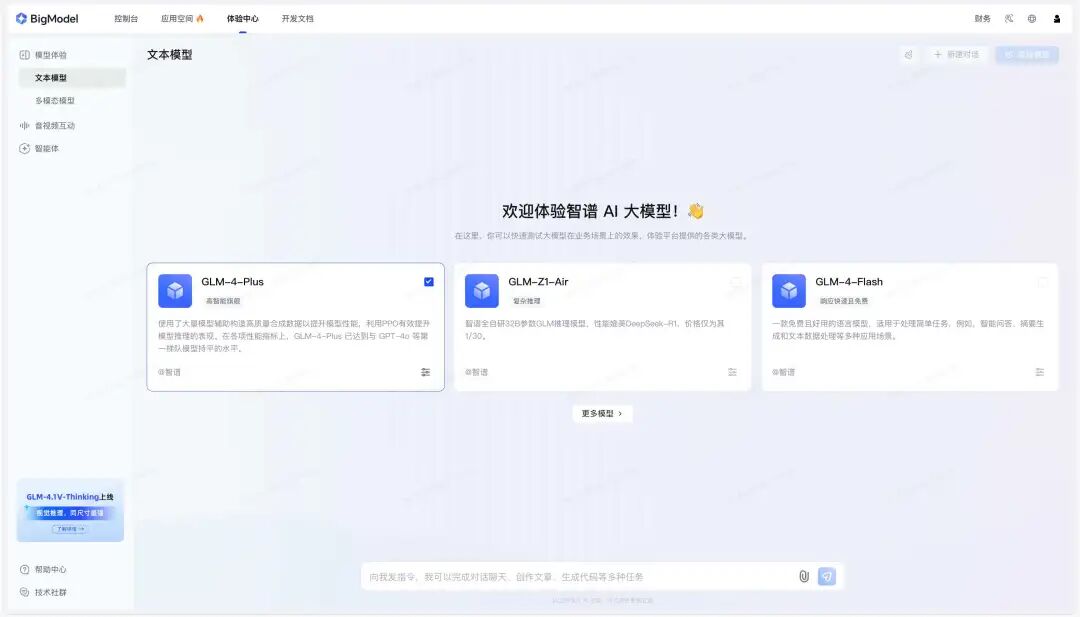This screenshot has width=1080, height=617.
Task: Click the language globe icon
Action: pos(1032,19)
